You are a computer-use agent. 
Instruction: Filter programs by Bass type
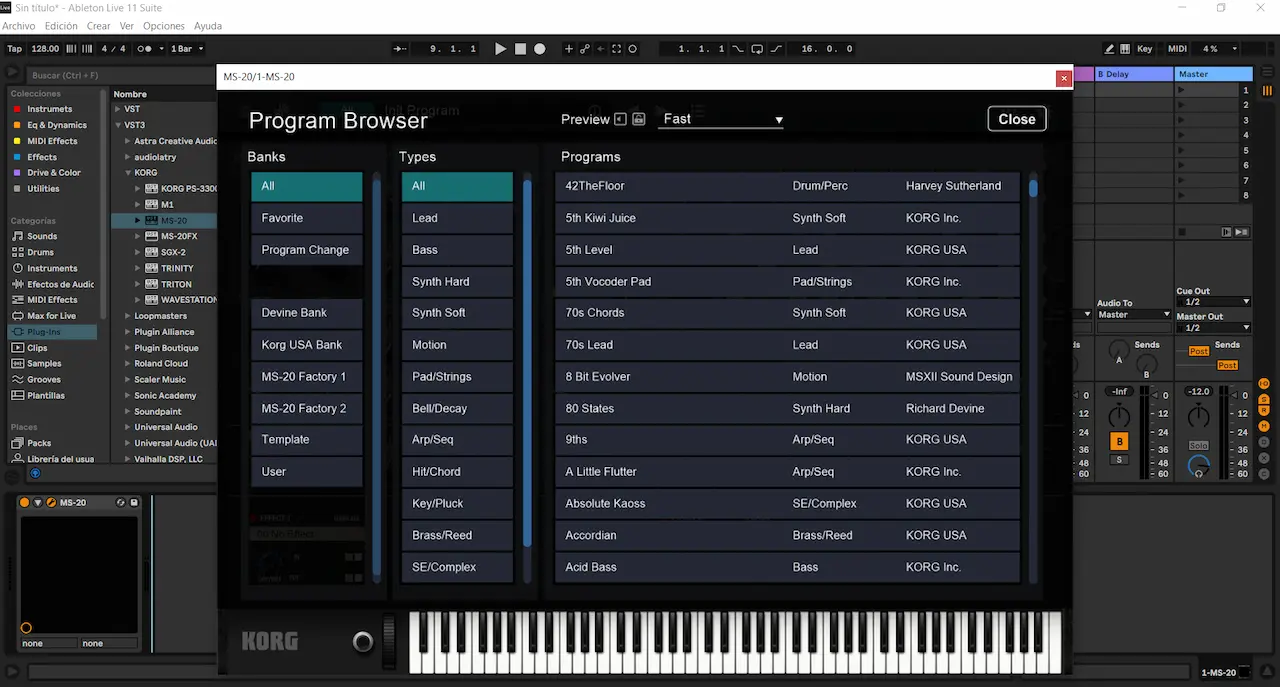click(457, 250)
